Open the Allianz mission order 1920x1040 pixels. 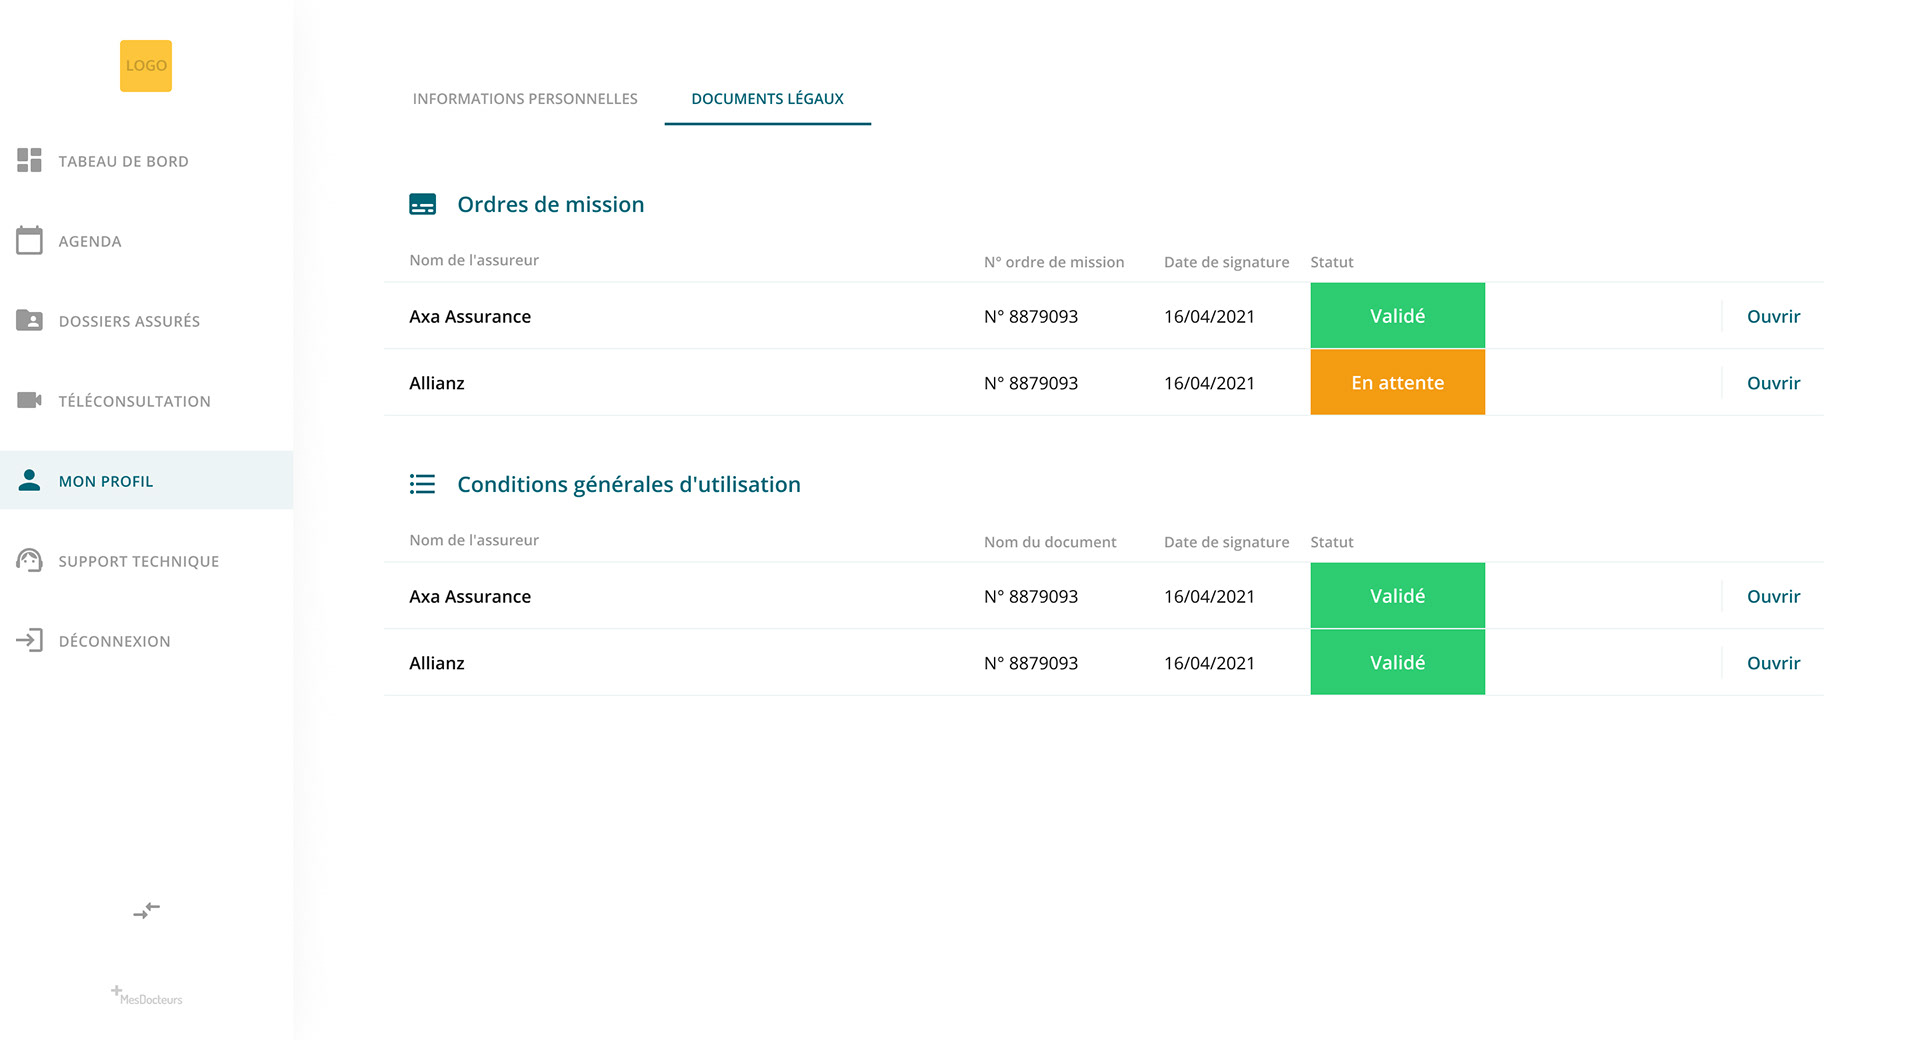pos(1773,383)
